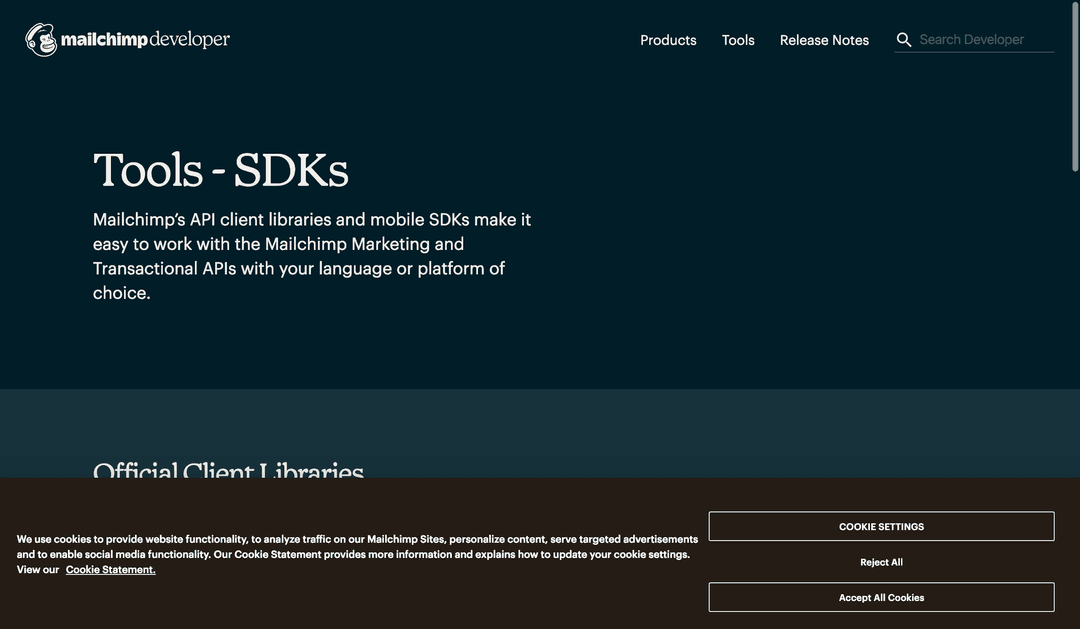
Task: Accept All Cookies in the banner
Action: coord(881,597)
